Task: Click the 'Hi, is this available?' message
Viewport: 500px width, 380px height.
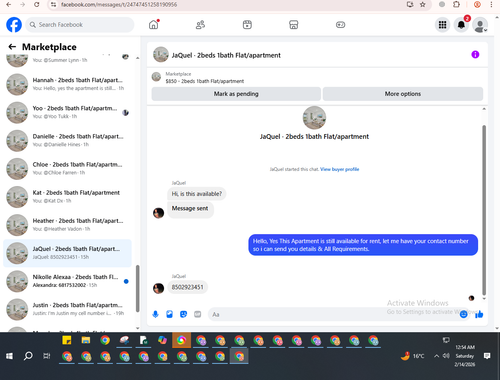Action: pyautogui.click(x=197, y=194)
